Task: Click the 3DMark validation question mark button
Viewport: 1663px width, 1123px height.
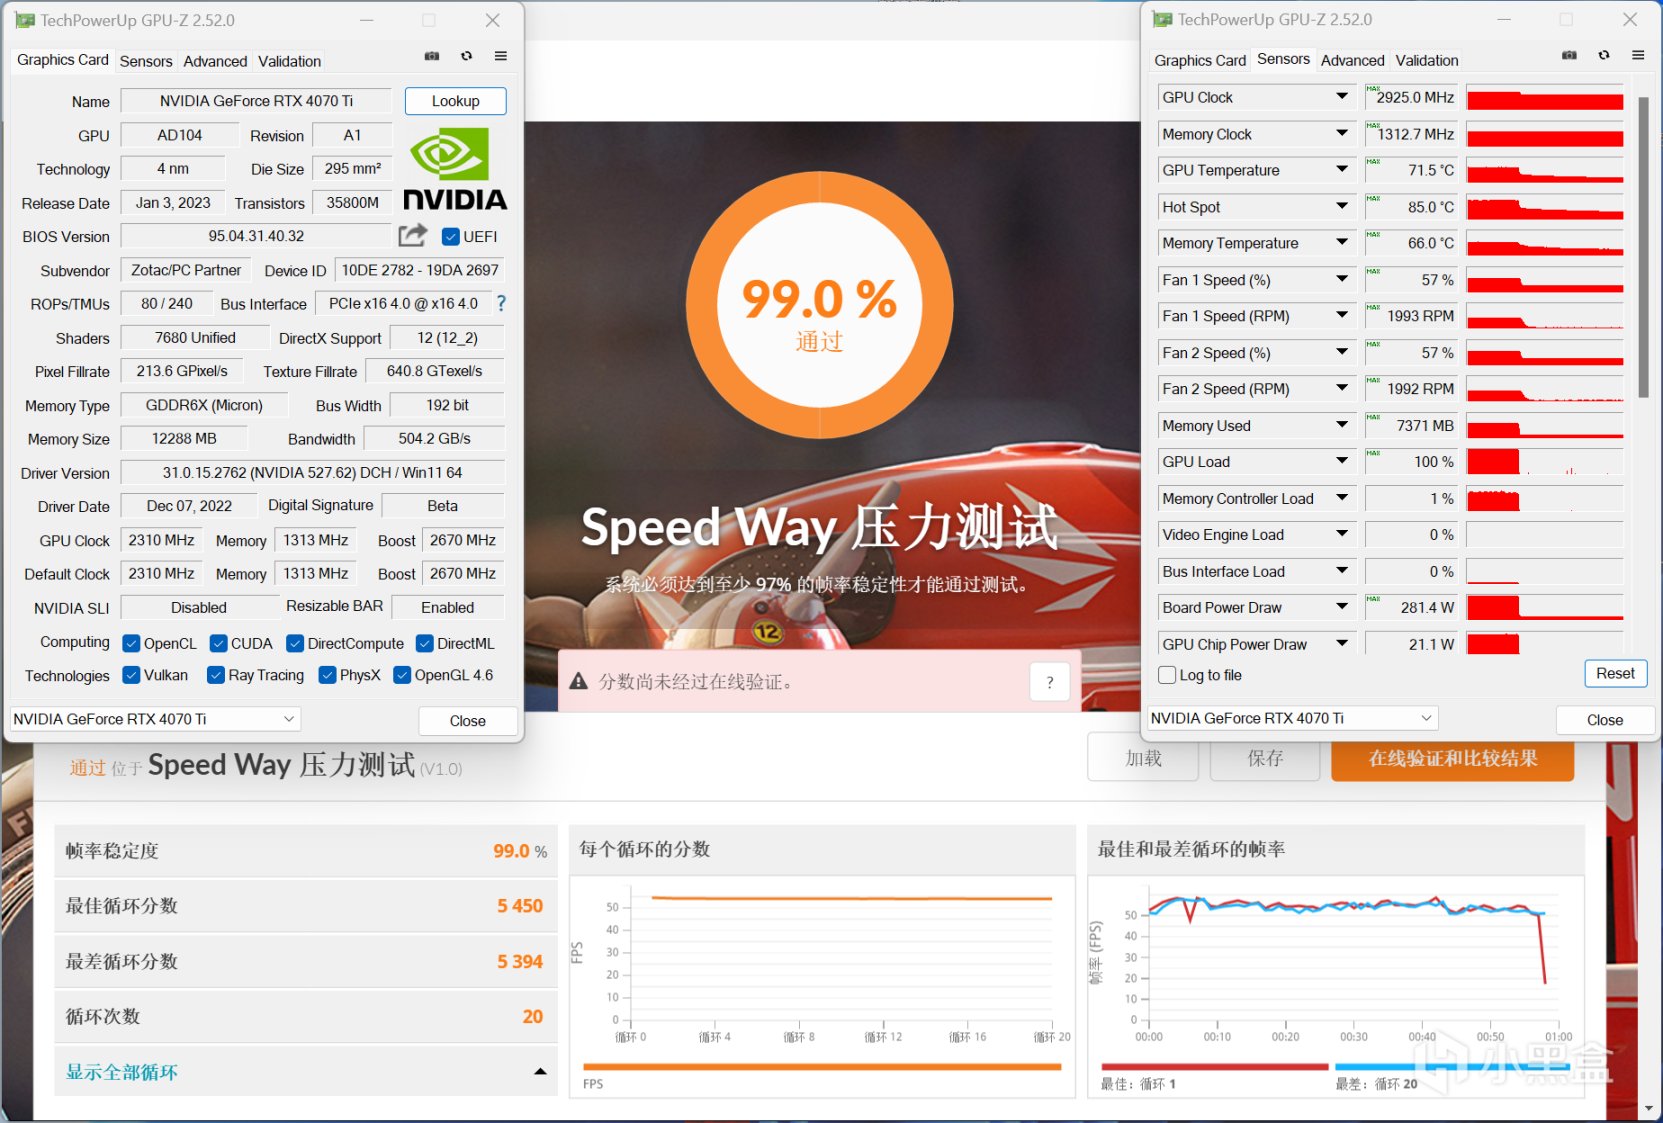Action: coord(1050,682)
